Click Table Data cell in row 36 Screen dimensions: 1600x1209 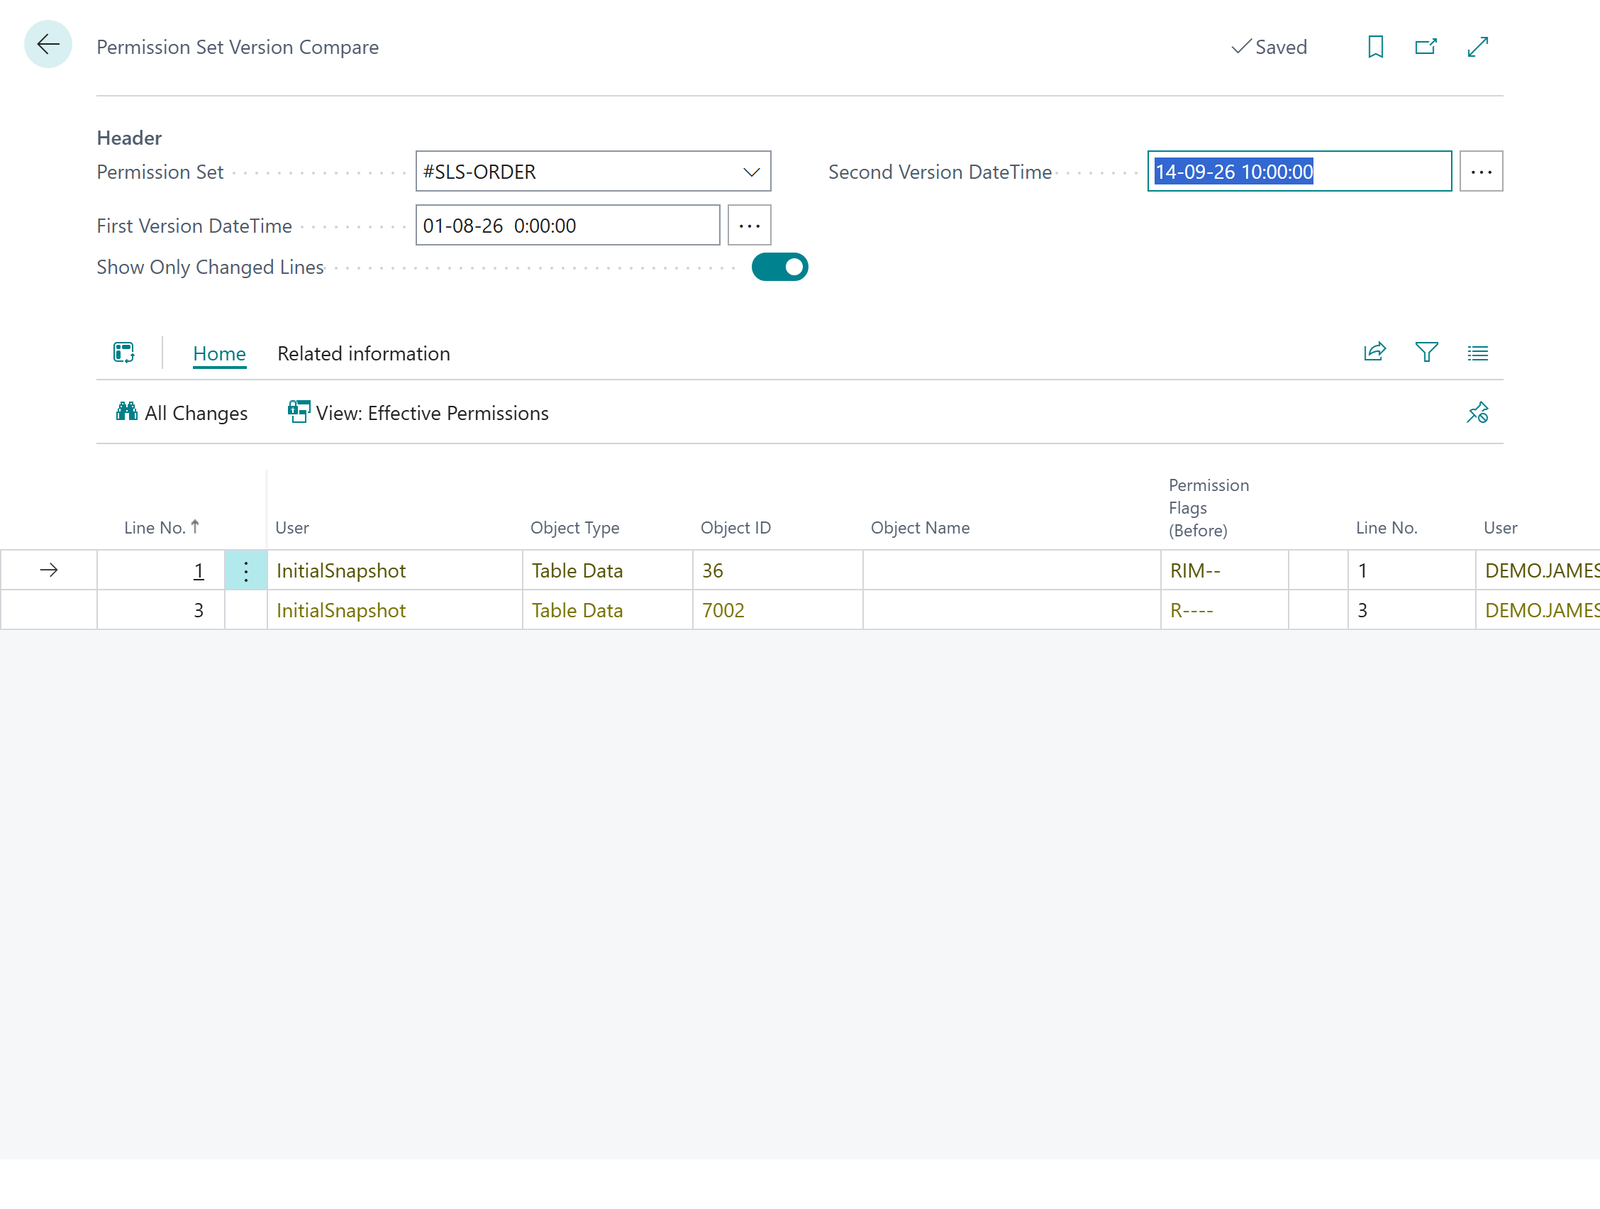point(607,570)
